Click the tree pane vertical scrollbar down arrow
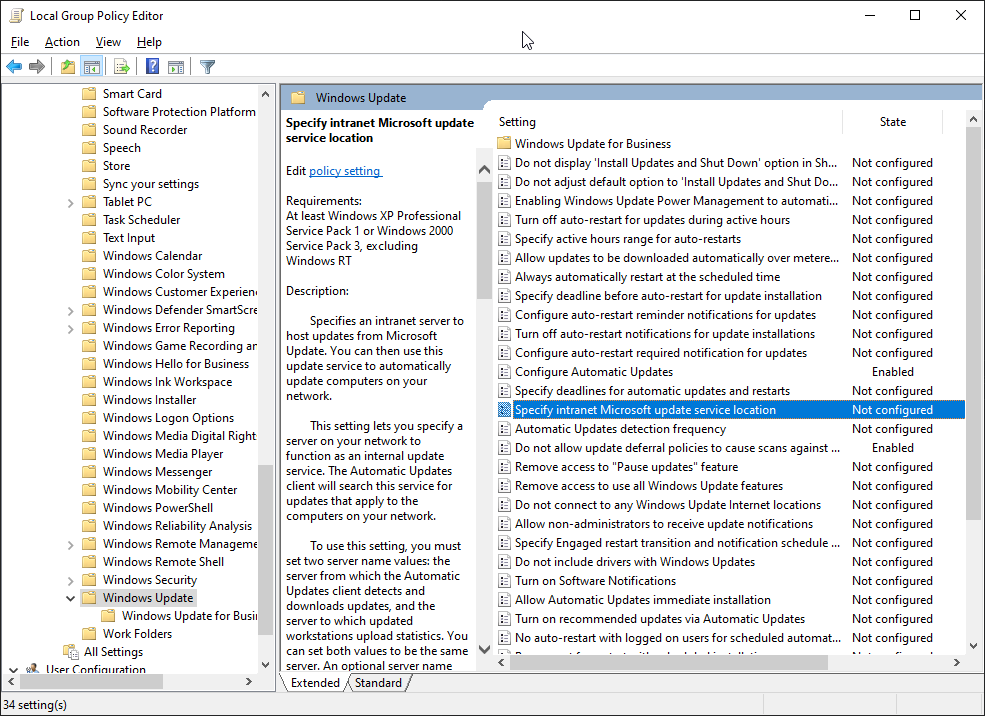The width and height of the screenshot is (985, 716). (265, 664)
